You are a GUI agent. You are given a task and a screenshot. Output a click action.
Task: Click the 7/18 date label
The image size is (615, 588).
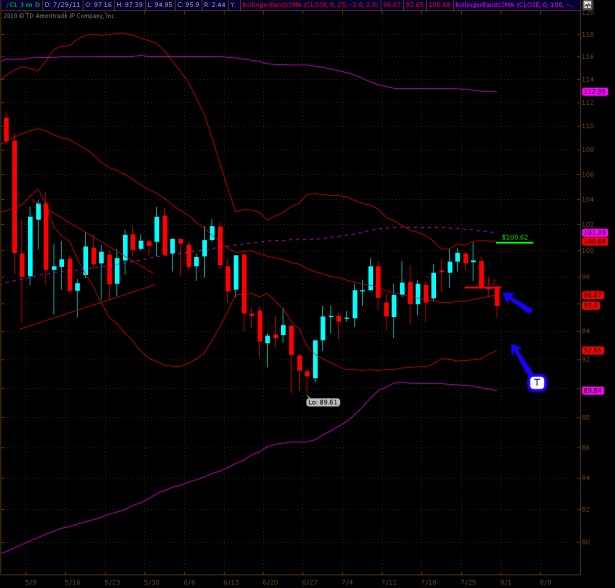pyautogui.click(x=428, y=583)
